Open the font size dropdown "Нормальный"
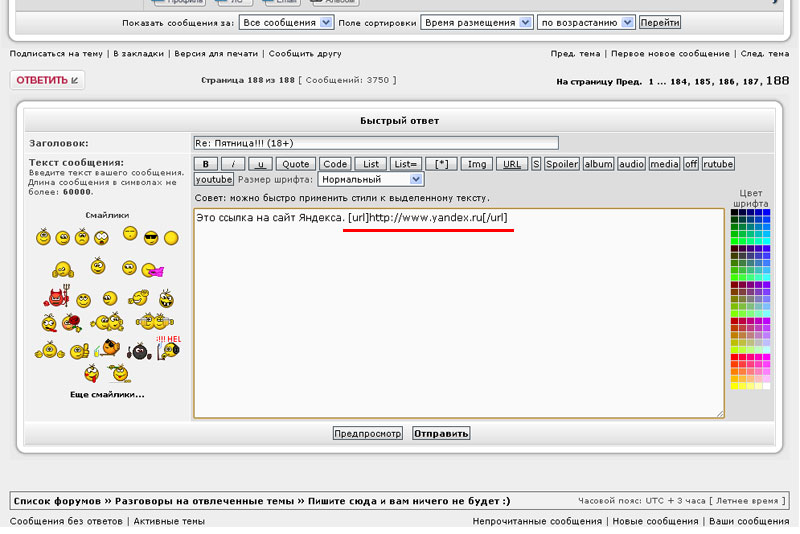This screenshot has height=534, width=800. (x=371, y=179)
